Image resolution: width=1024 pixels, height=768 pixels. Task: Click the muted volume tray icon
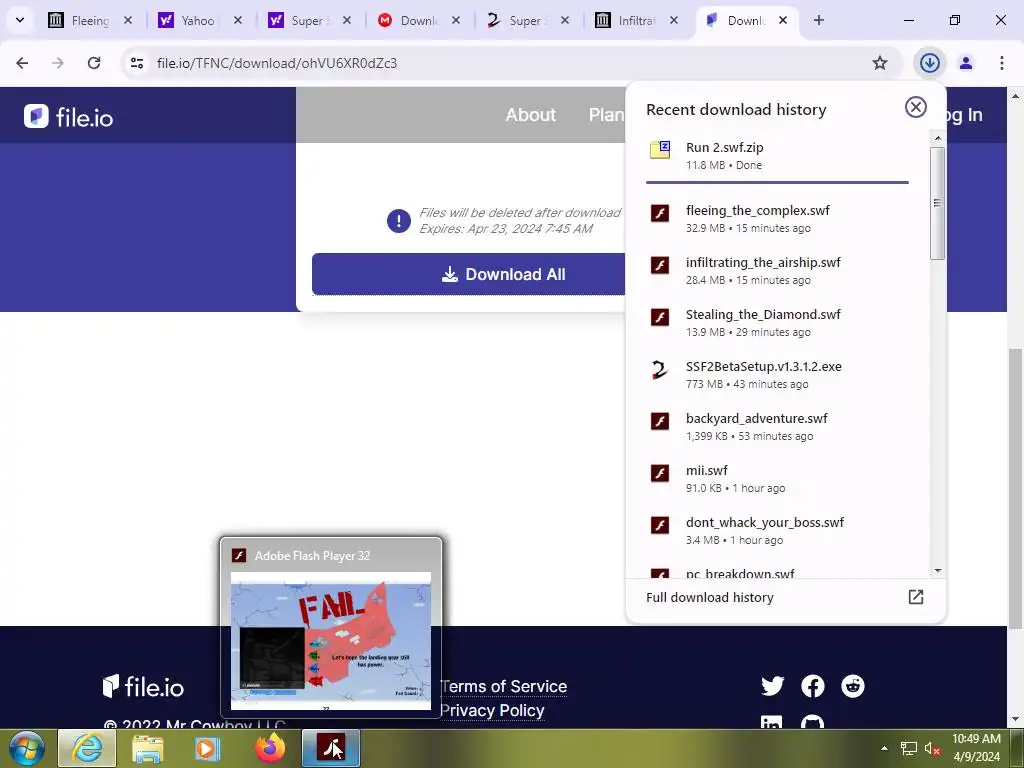932,748
